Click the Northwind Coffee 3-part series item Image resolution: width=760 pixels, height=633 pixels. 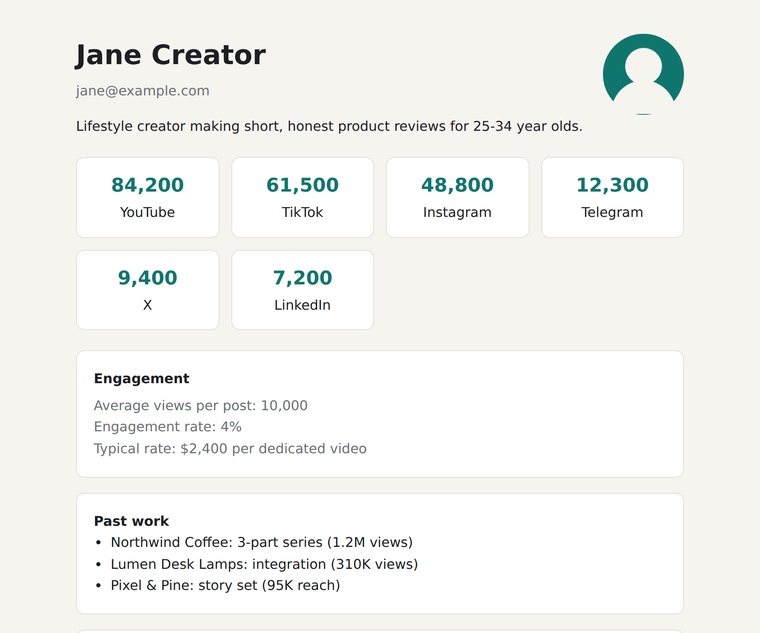[262, 542]
